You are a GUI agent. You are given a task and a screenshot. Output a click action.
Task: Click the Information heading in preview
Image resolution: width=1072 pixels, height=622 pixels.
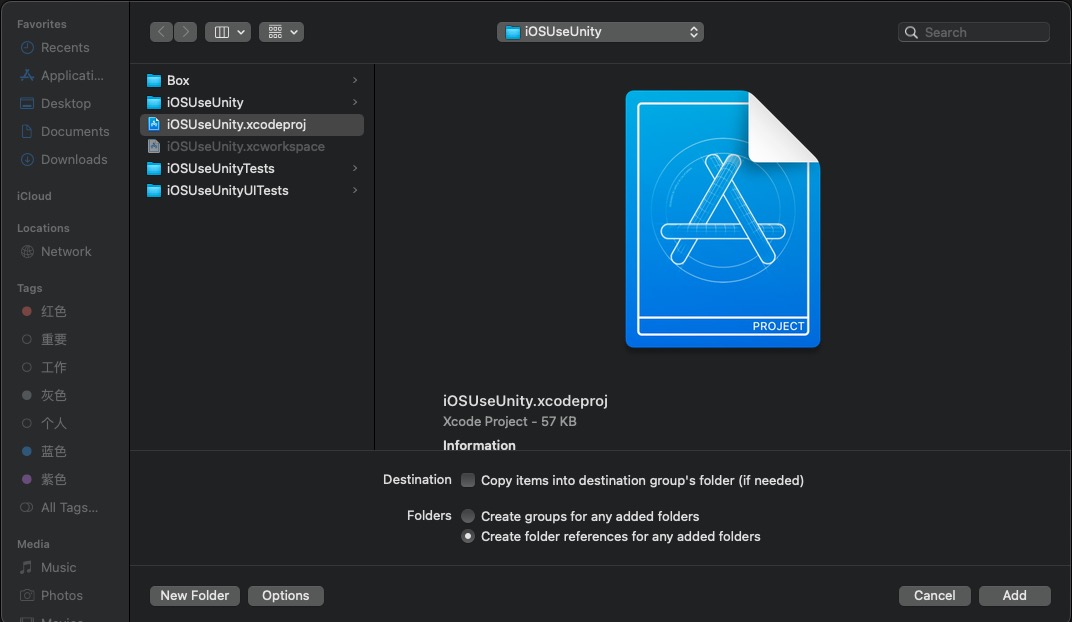point(479,445)
